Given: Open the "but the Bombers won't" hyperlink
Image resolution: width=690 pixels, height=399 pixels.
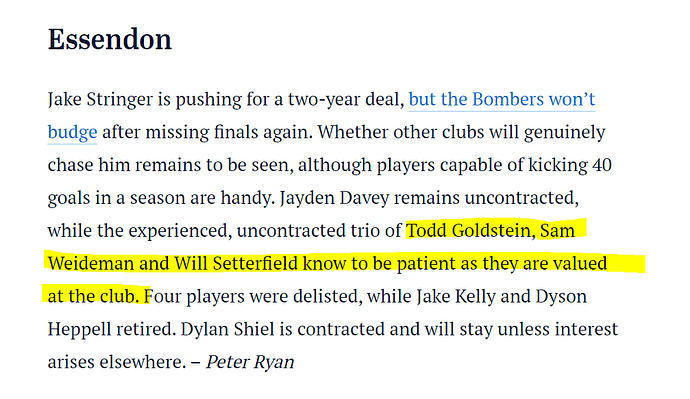Looking at the screenshot, I should coord(502,99).
